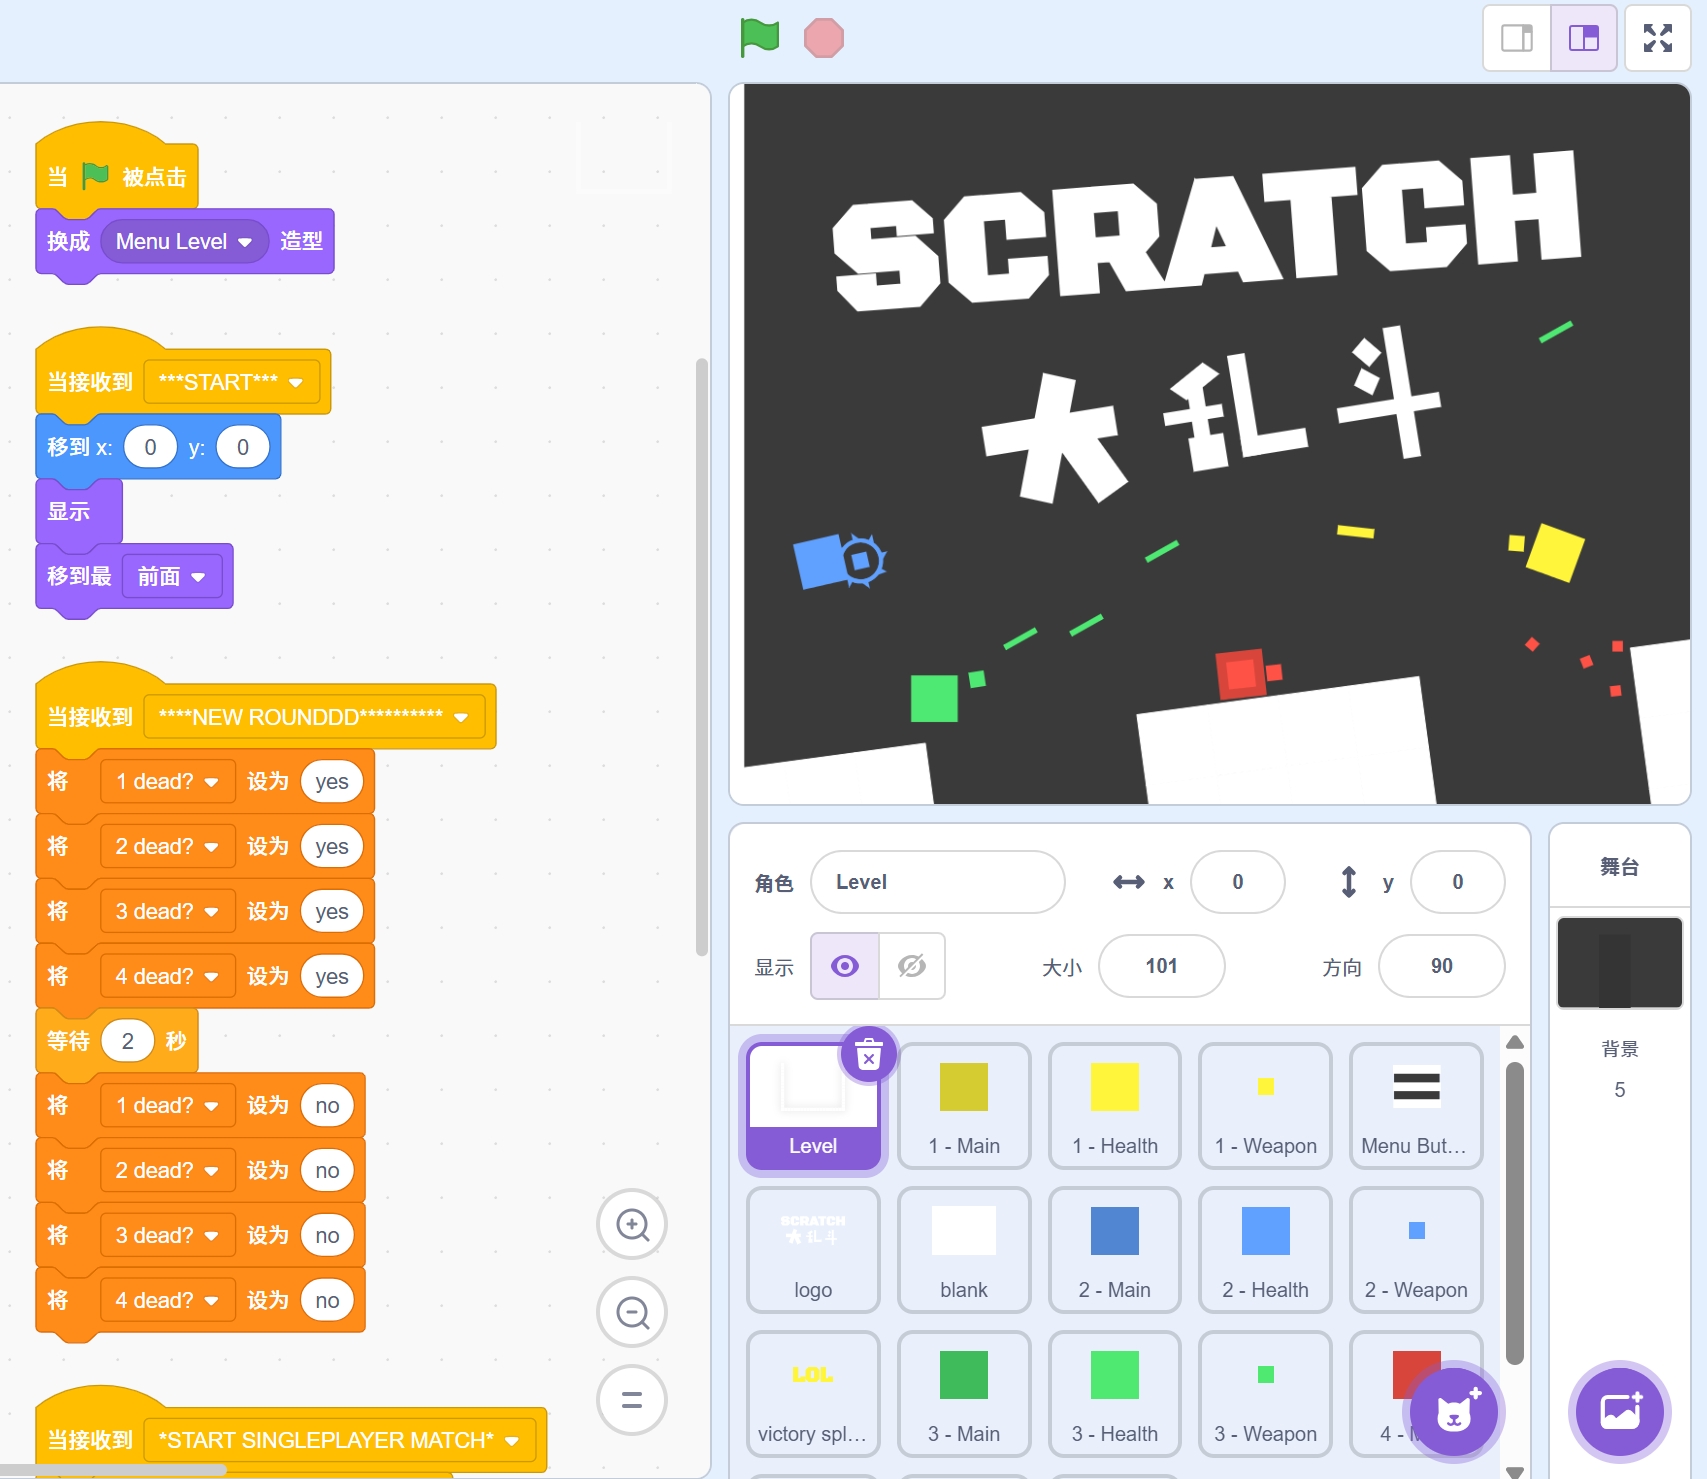Image resolution: width=1707 pixels, height=1479 pixels.
Task: Open the choose a sprite button
Action: pos(1454,1412)
